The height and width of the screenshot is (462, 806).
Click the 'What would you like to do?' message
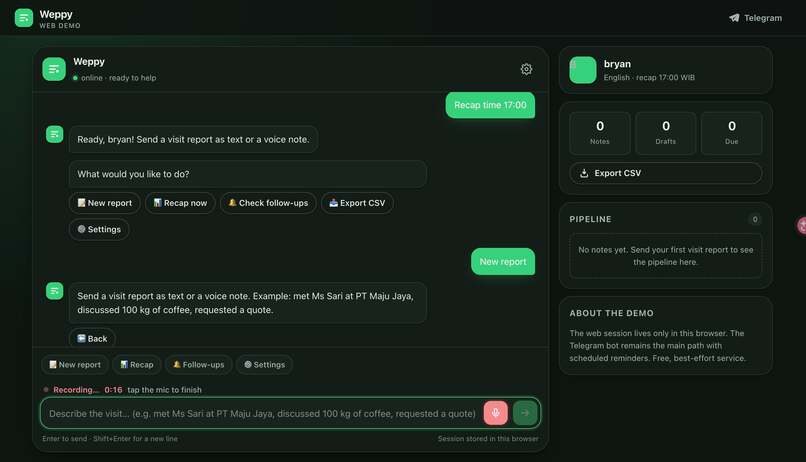248,174
